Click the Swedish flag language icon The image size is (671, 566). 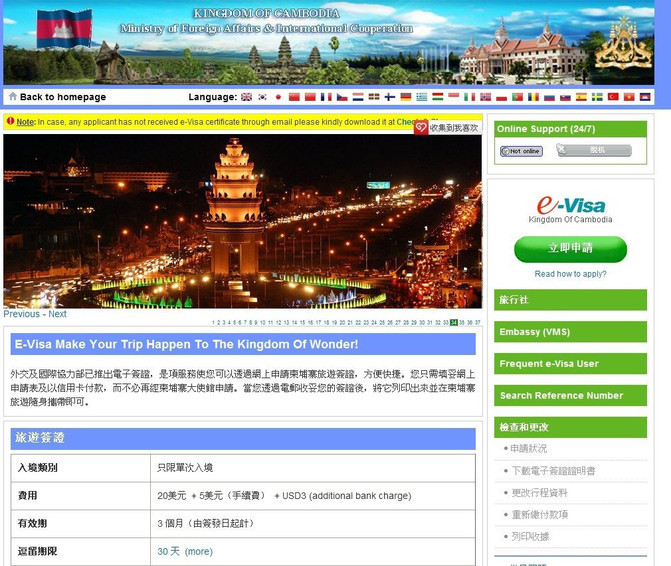[597, 97]
